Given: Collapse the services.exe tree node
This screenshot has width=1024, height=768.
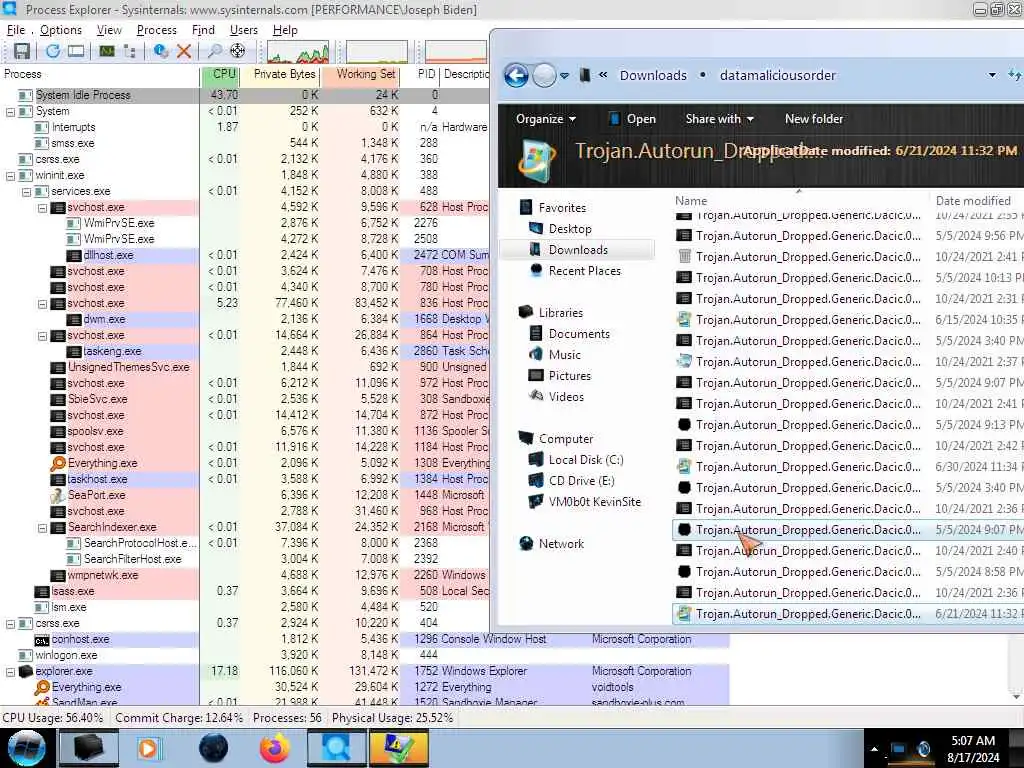Looking at the screenshot, I should point(27,192).
